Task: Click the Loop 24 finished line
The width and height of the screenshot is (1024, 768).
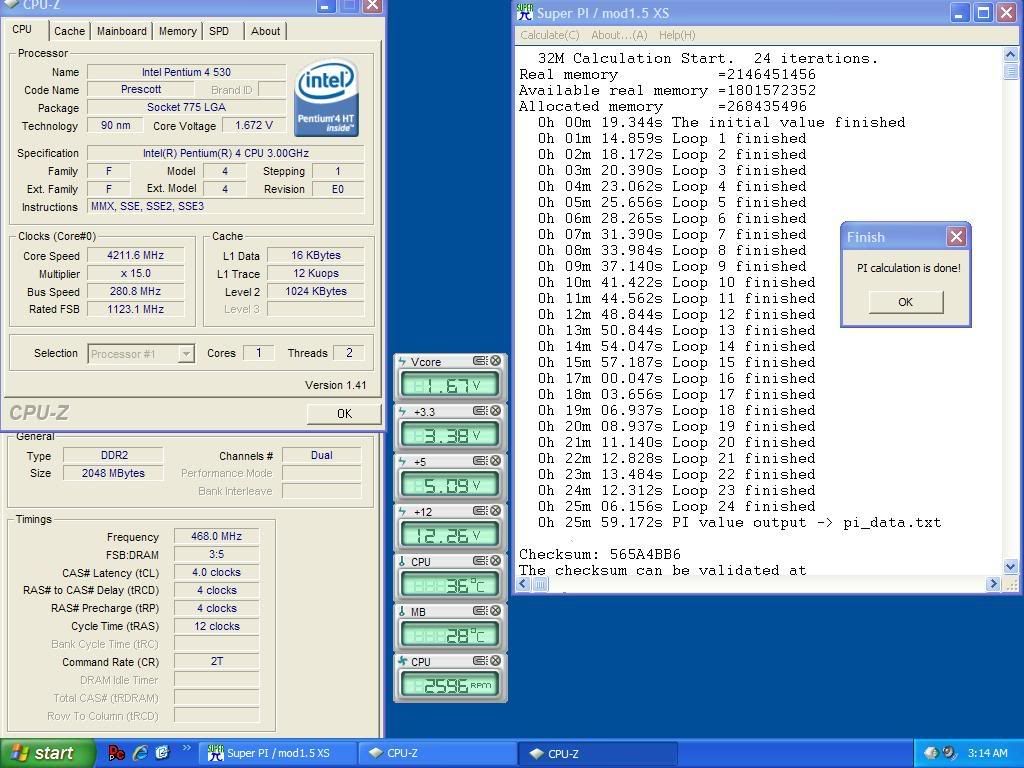Action: pos(677,507)
